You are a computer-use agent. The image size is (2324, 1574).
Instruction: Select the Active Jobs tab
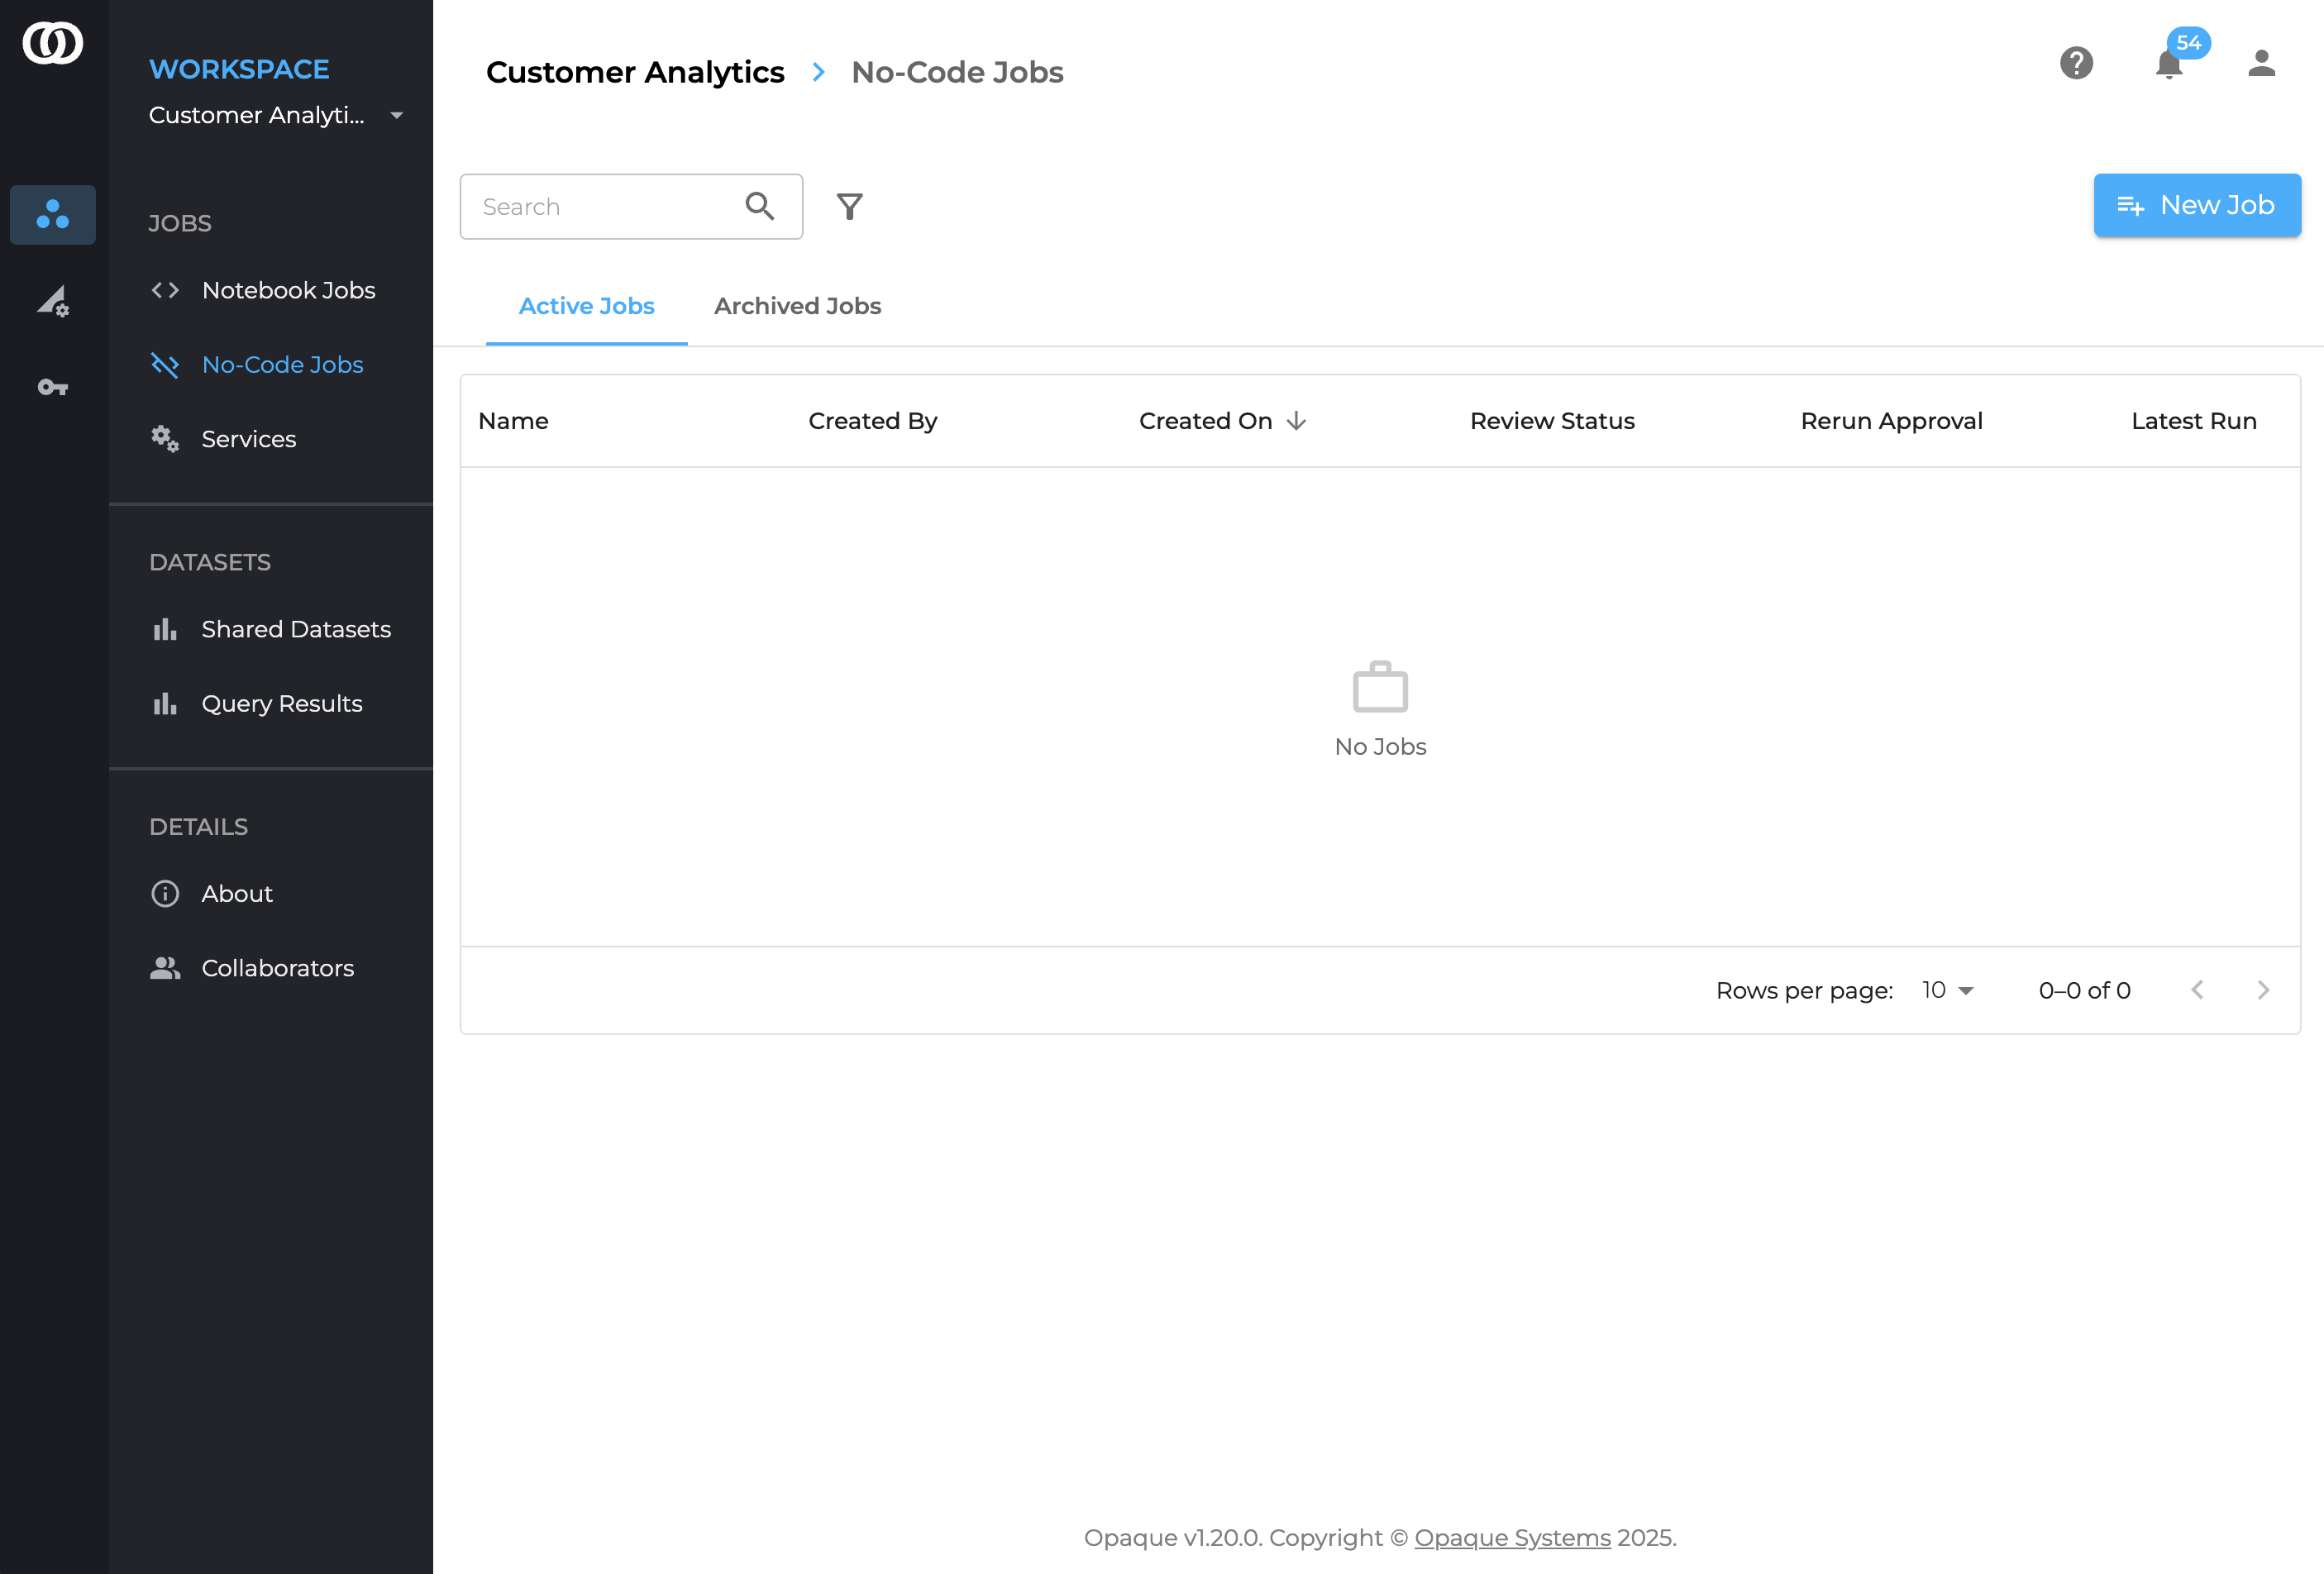click(x=586, y=306)
